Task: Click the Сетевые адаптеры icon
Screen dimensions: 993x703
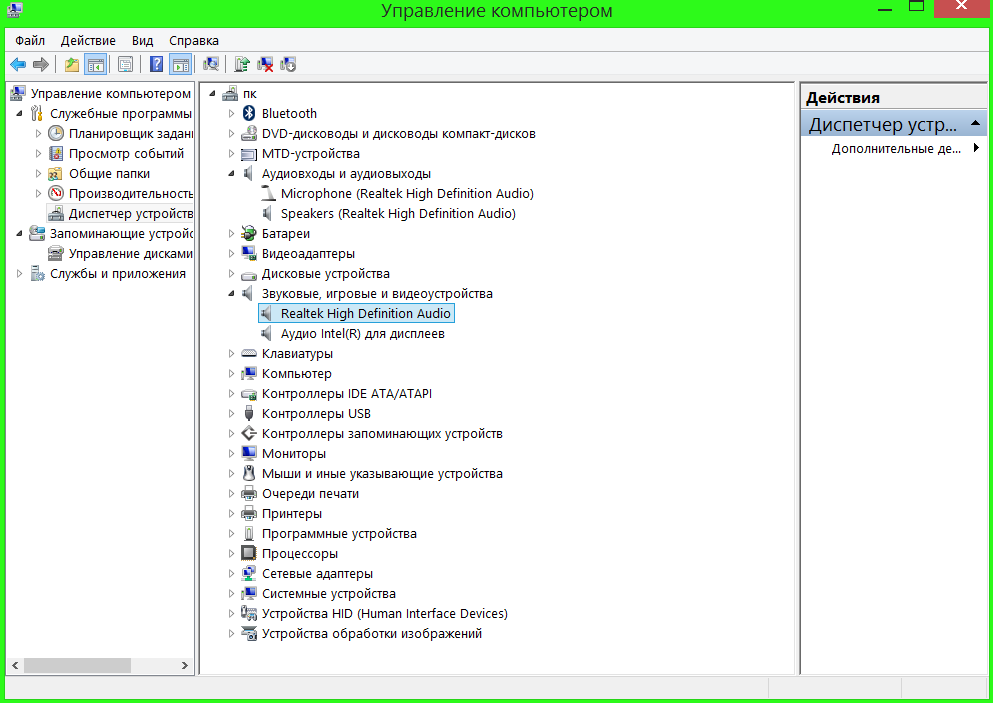Action: [249, 574]
